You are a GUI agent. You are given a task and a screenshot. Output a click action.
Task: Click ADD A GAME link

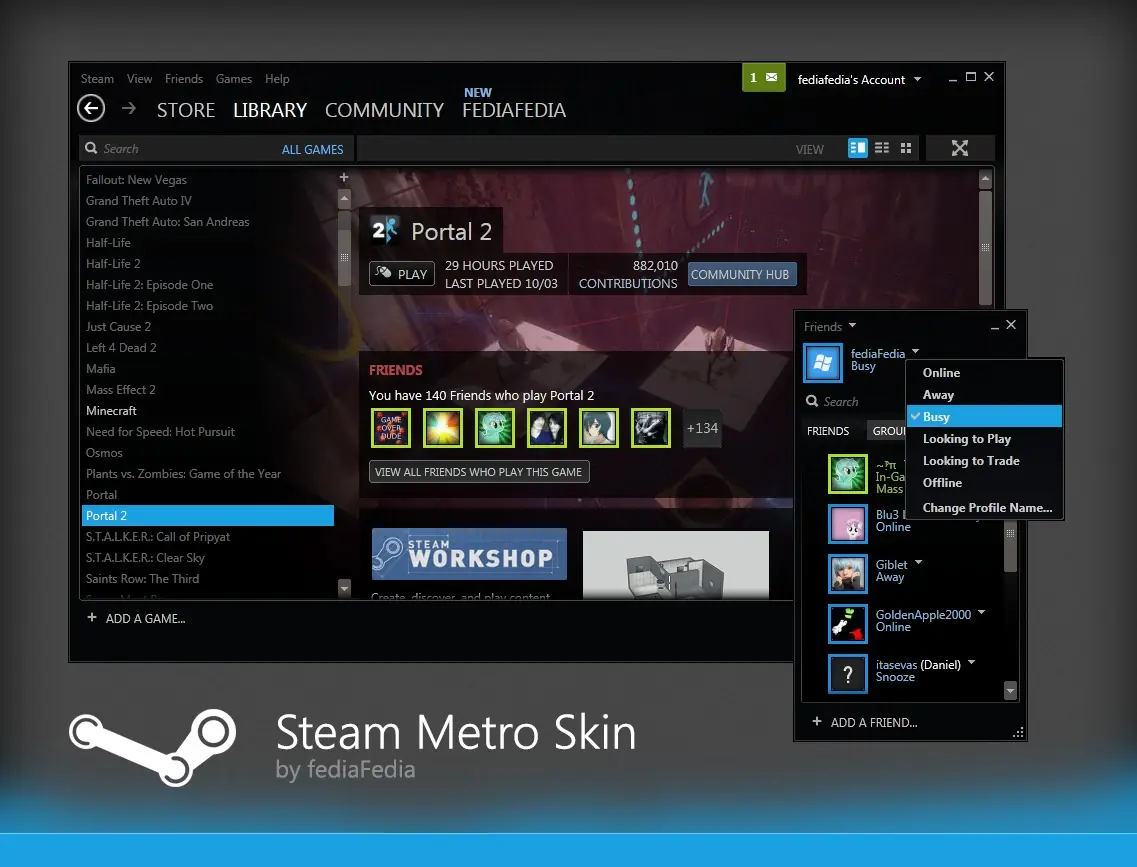(x=145, y=618)
